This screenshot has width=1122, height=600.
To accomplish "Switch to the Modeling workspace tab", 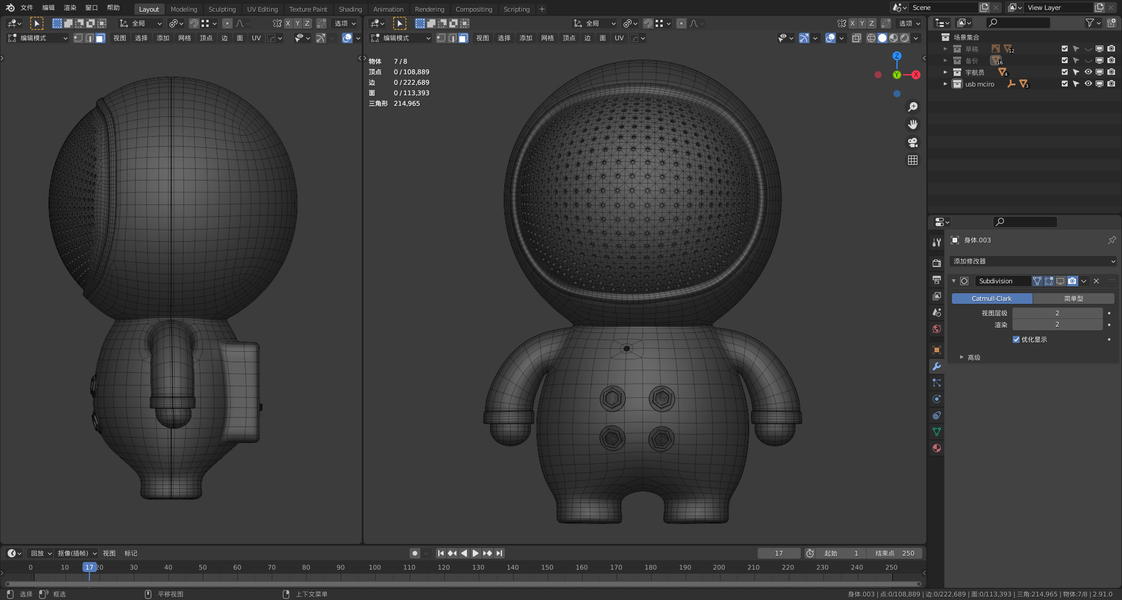I will (183, 9).
